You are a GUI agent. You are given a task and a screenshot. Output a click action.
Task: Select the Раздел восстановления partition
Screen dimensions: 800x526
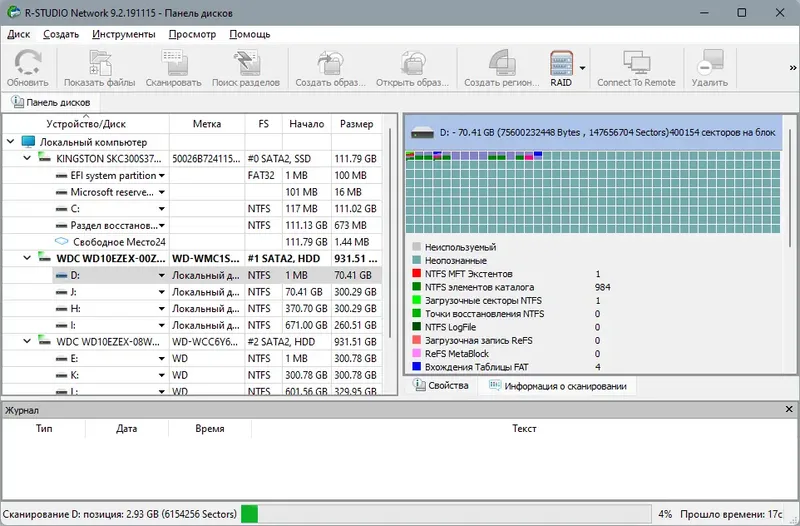192,226
